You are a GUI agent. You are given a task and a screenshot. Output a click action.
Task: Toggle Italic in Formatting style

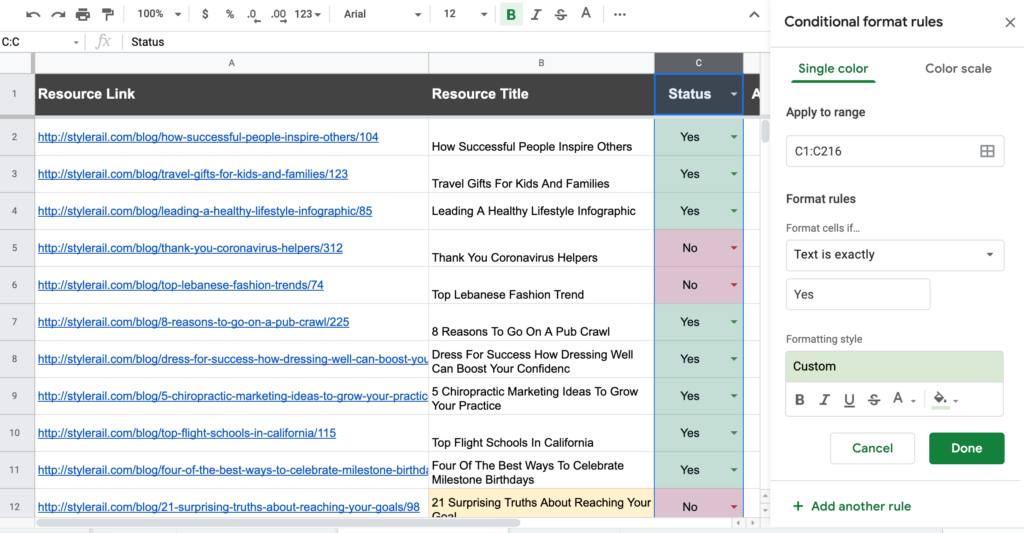click(824, 400)
